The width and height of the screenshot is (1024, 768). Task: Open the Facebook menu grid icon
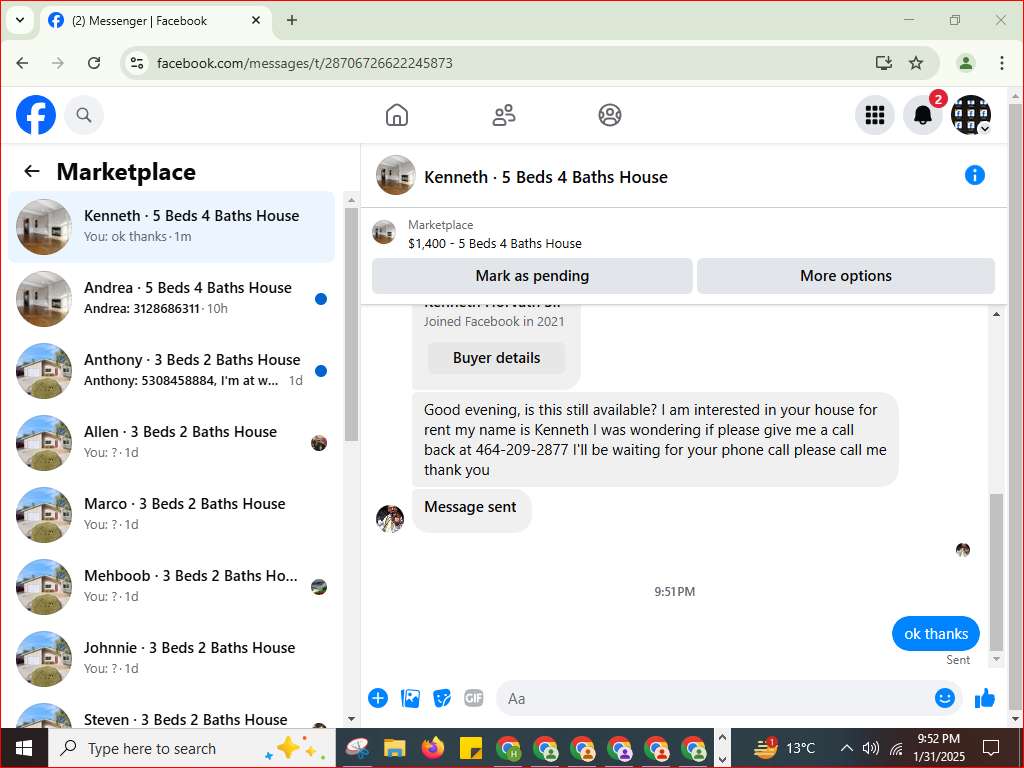874,115
